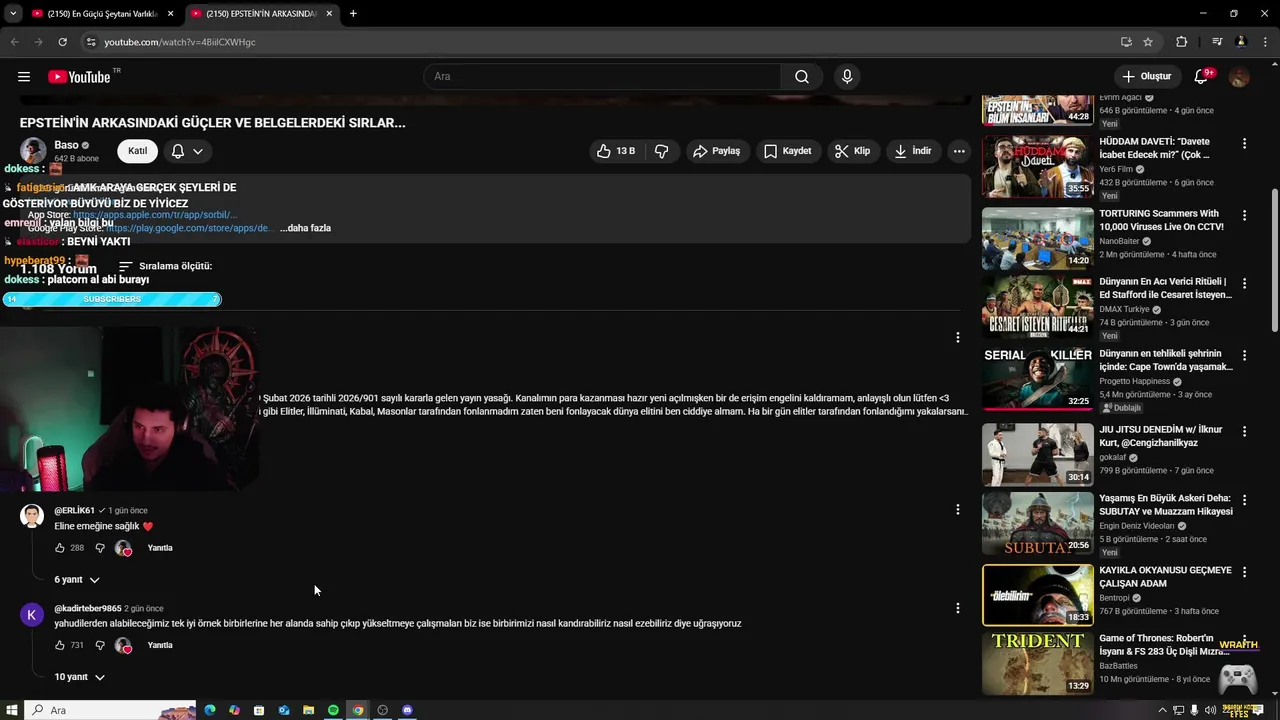Dislike the @ERLİK61 comment
The width and height of the screenshot is (1280, 720).
100,548
